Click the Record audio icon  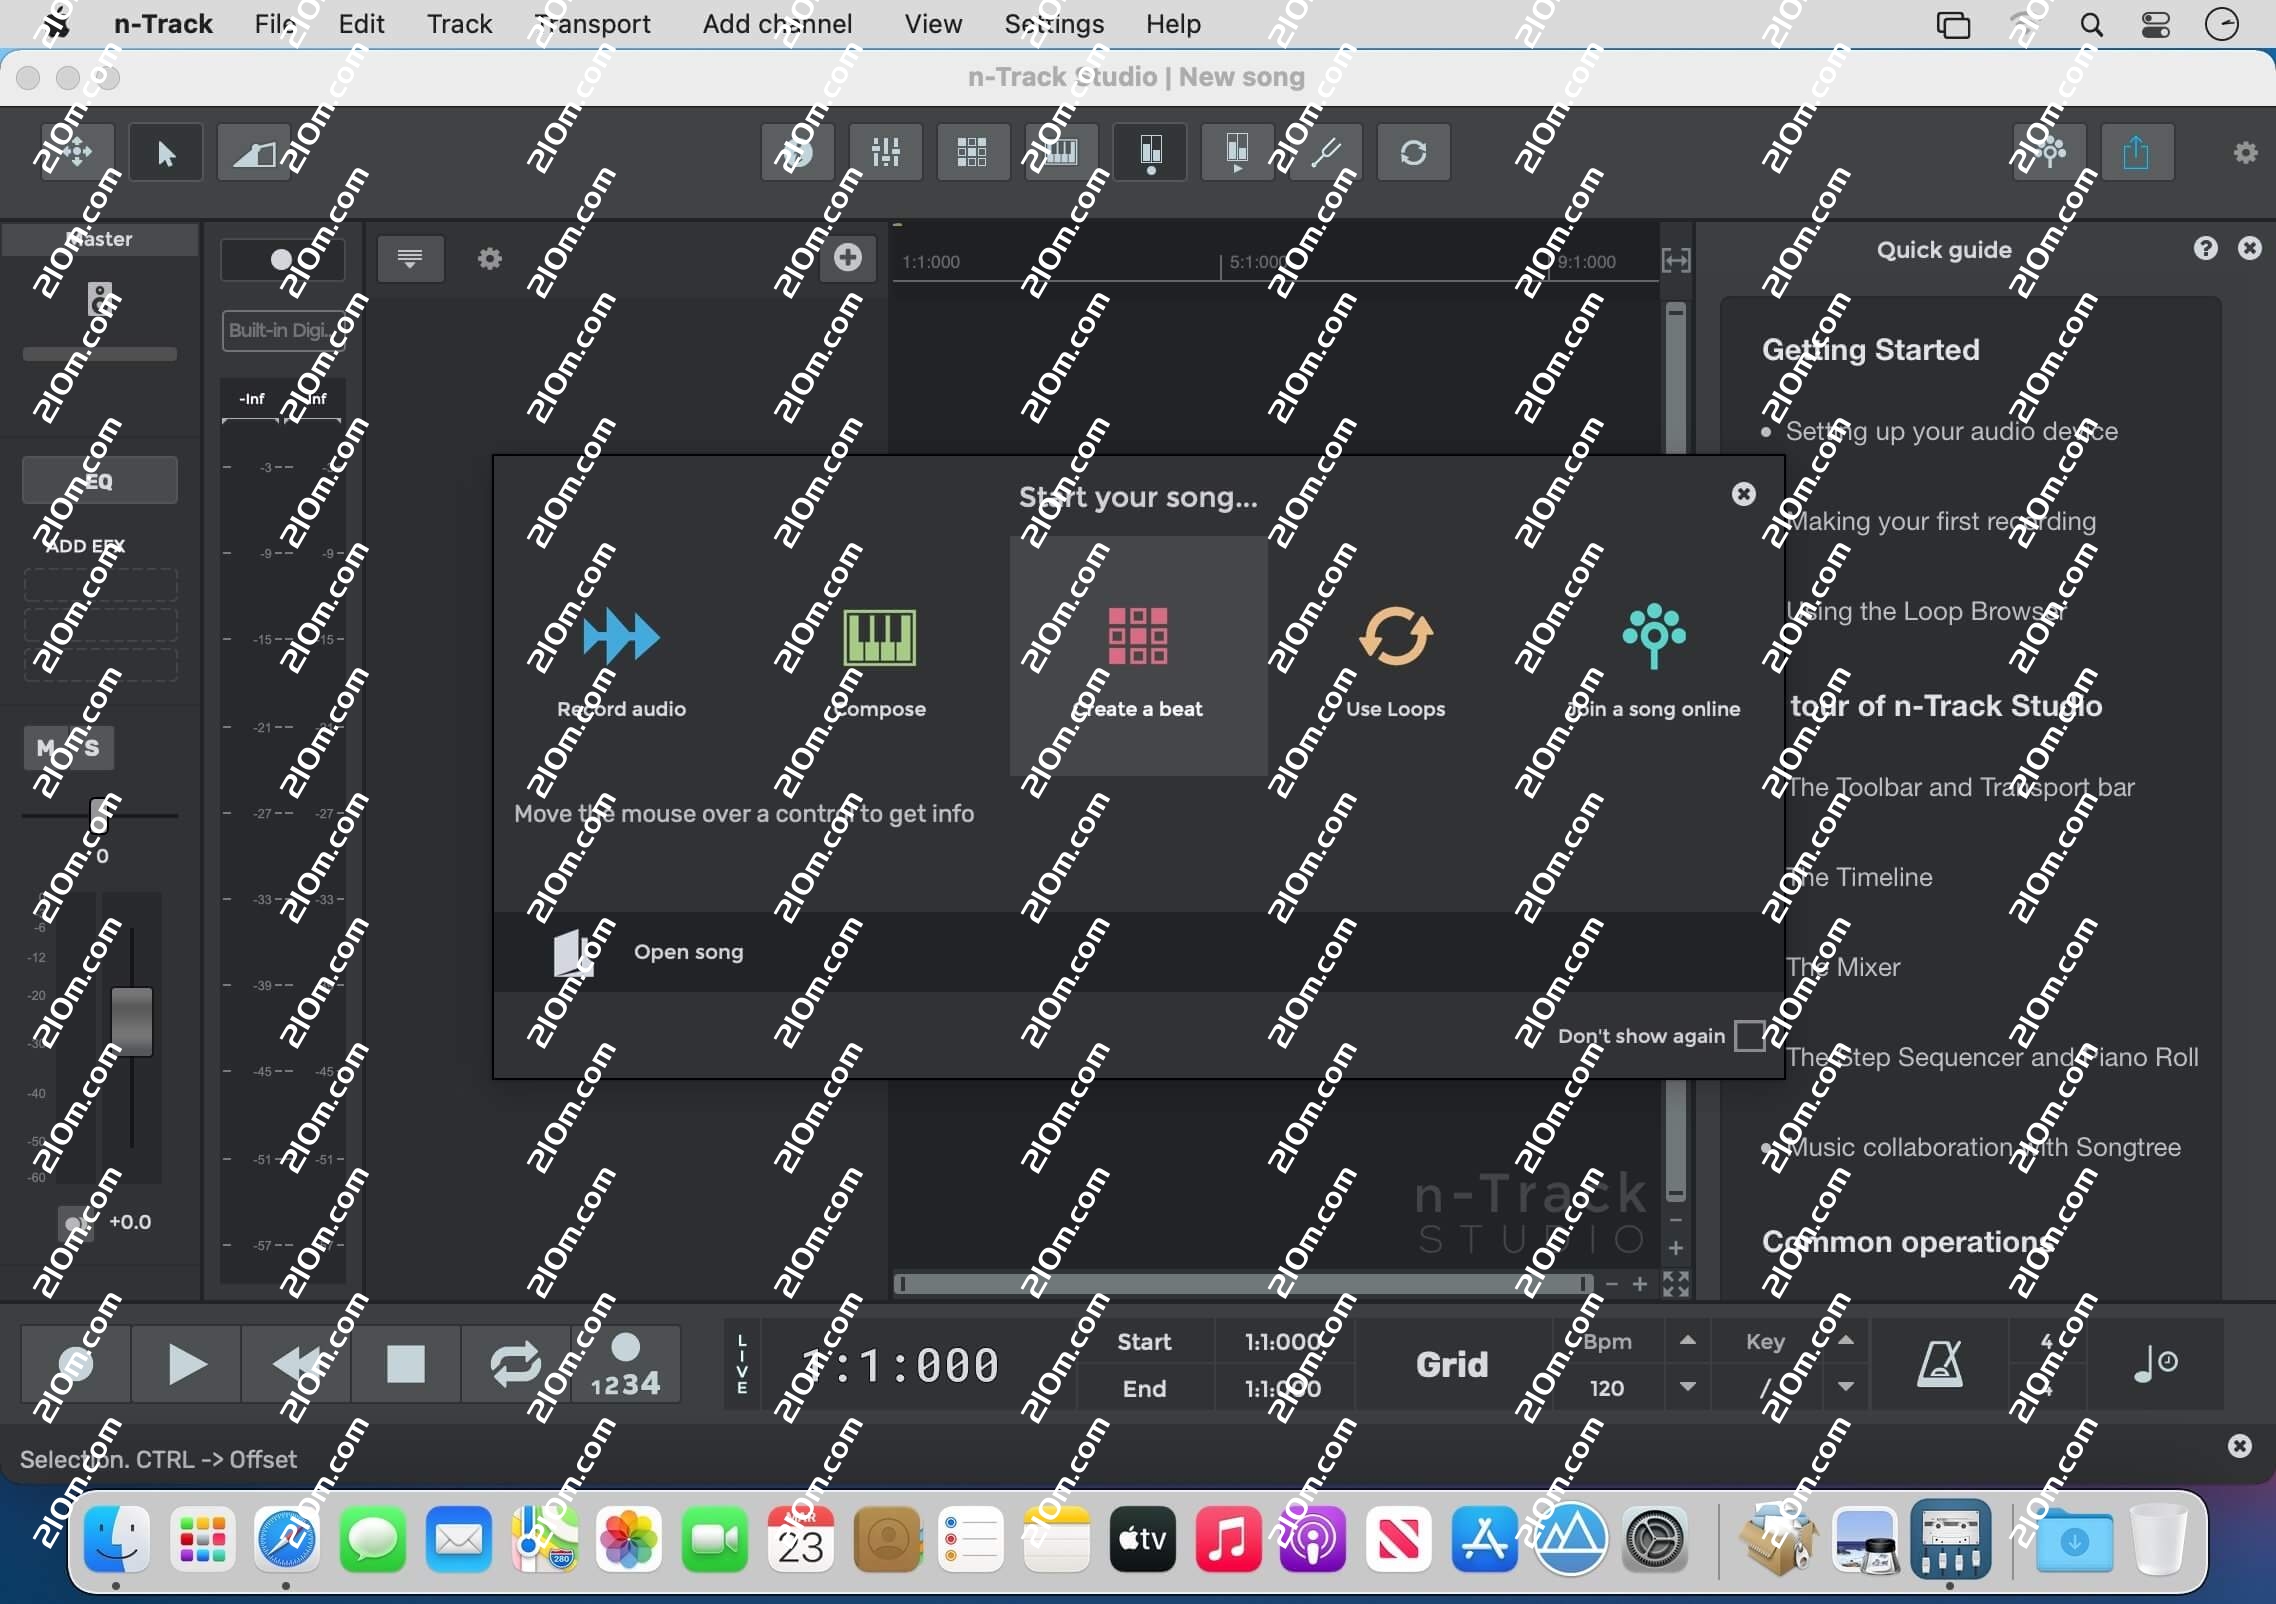coord(620,636)
